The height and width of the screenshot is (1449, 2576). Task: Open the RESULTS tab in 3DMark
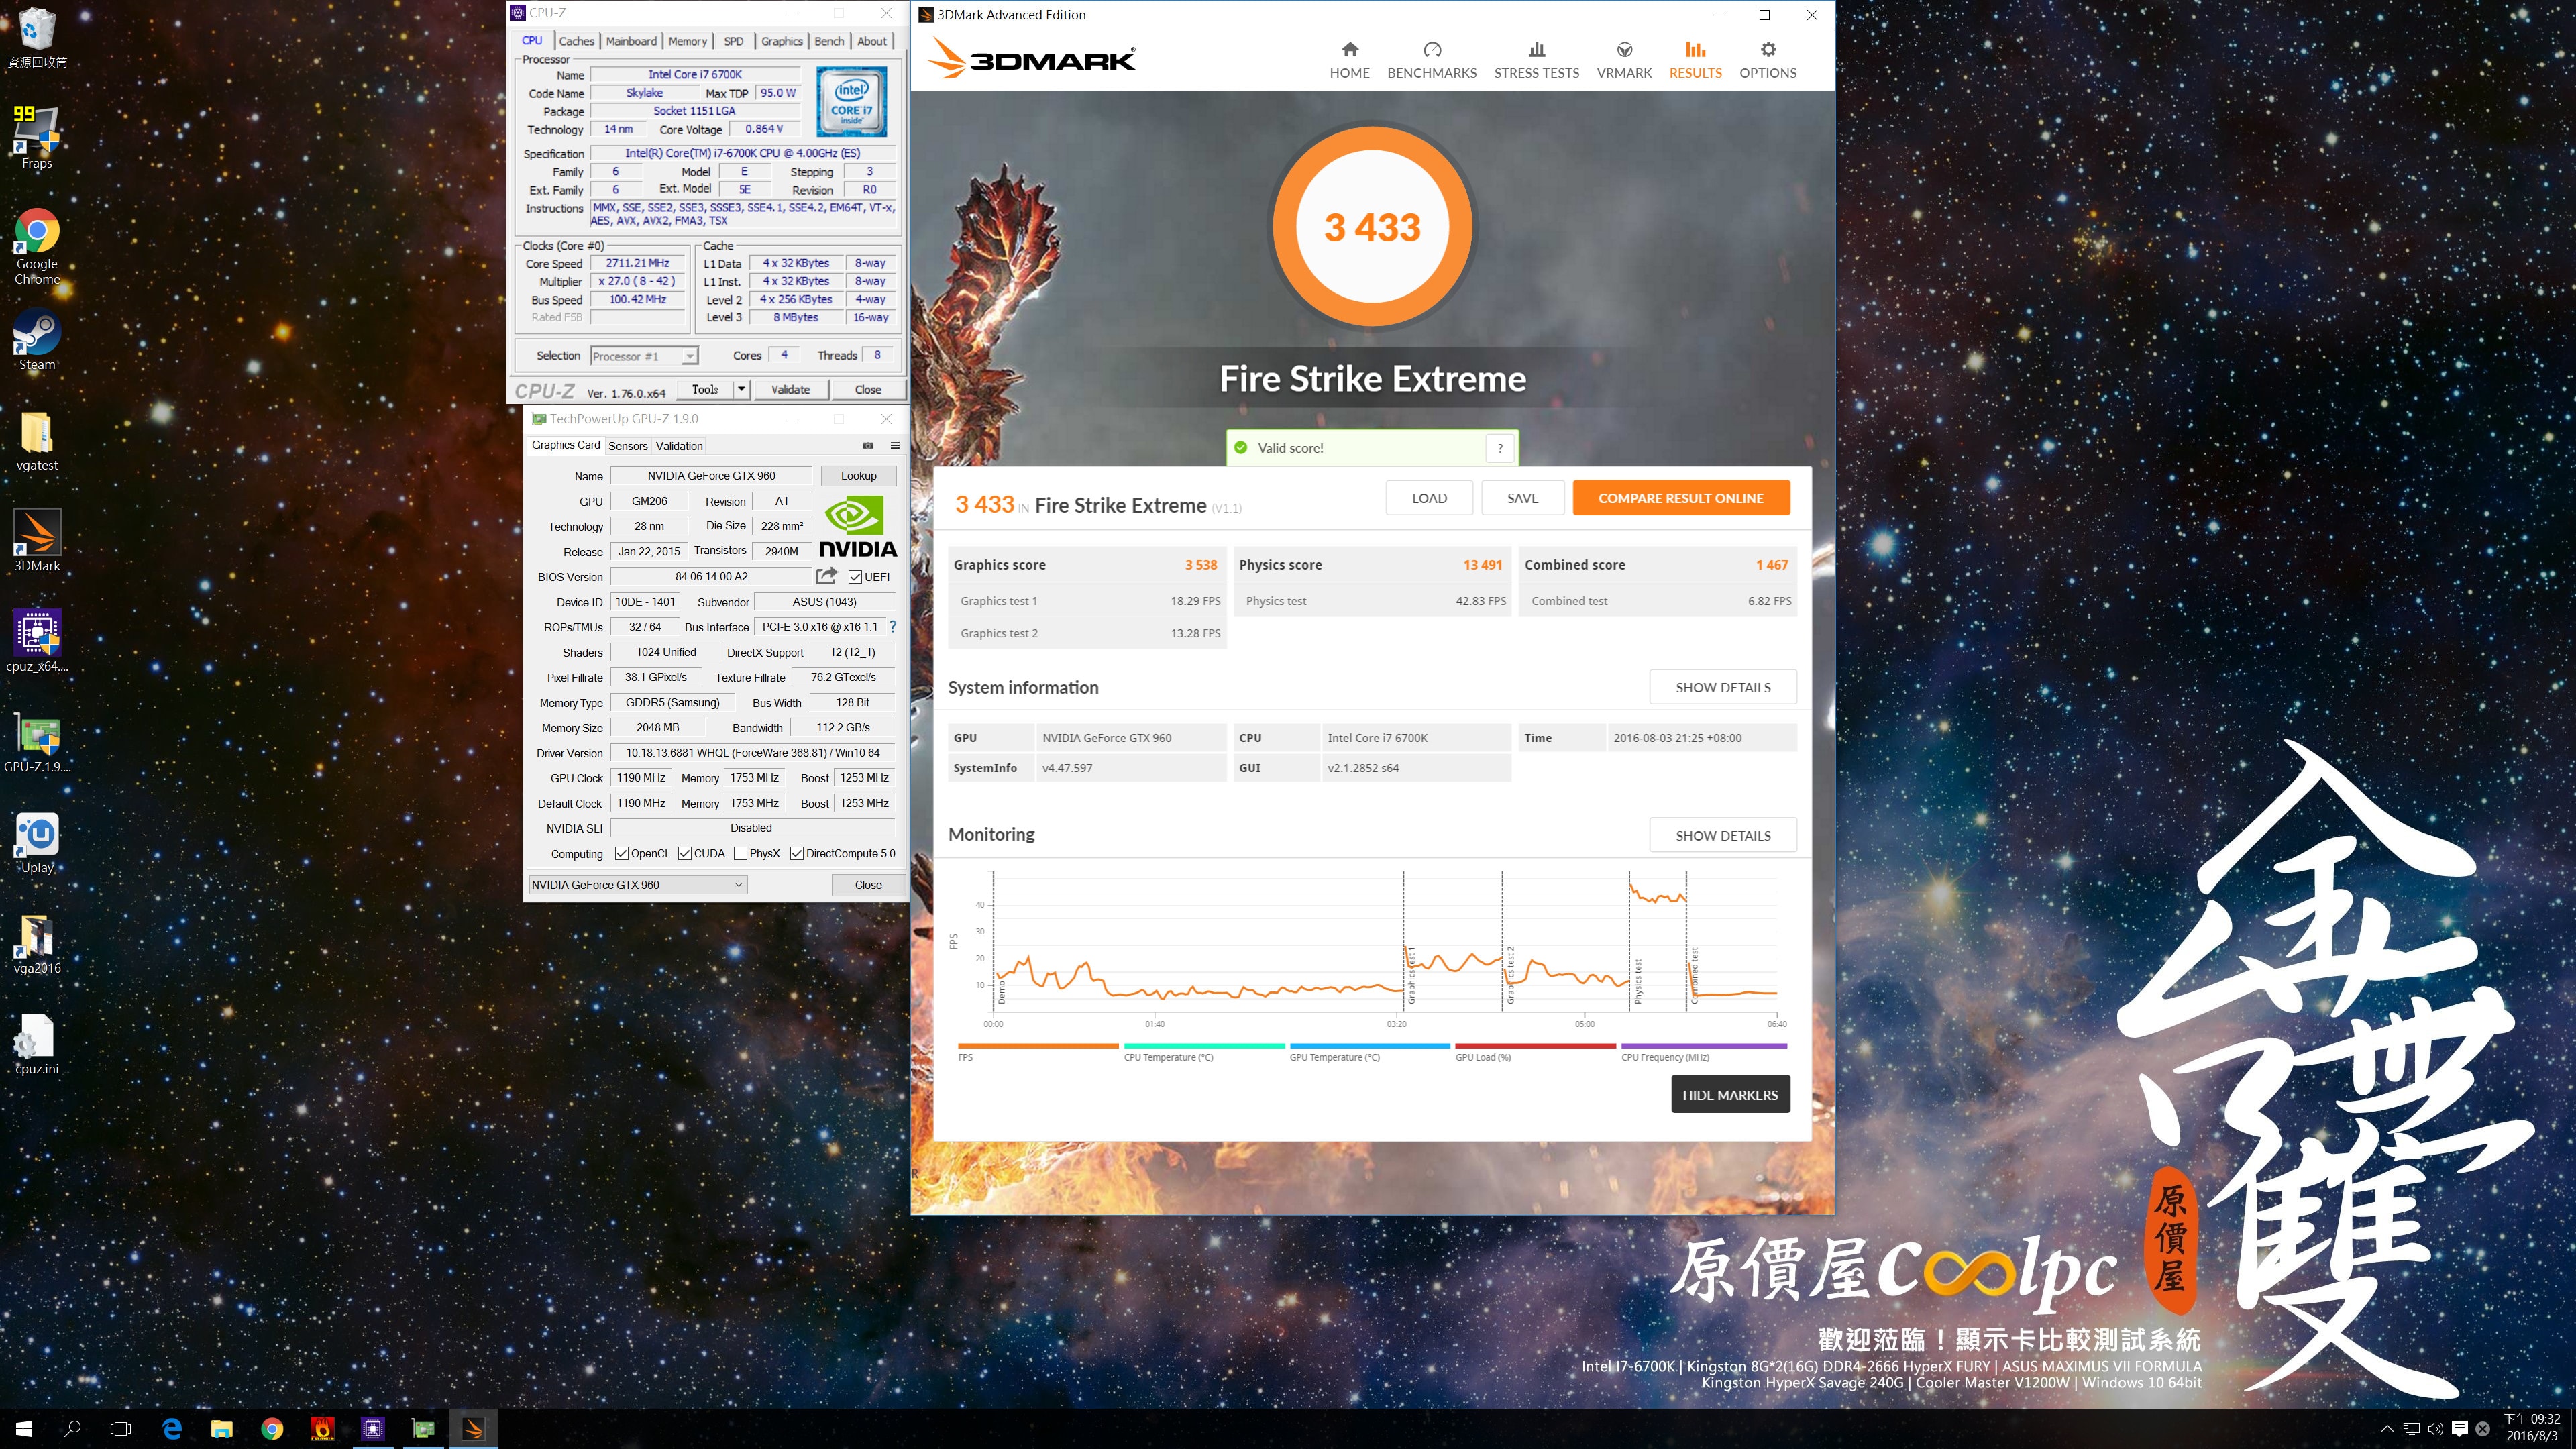[x=1695, y=60]
